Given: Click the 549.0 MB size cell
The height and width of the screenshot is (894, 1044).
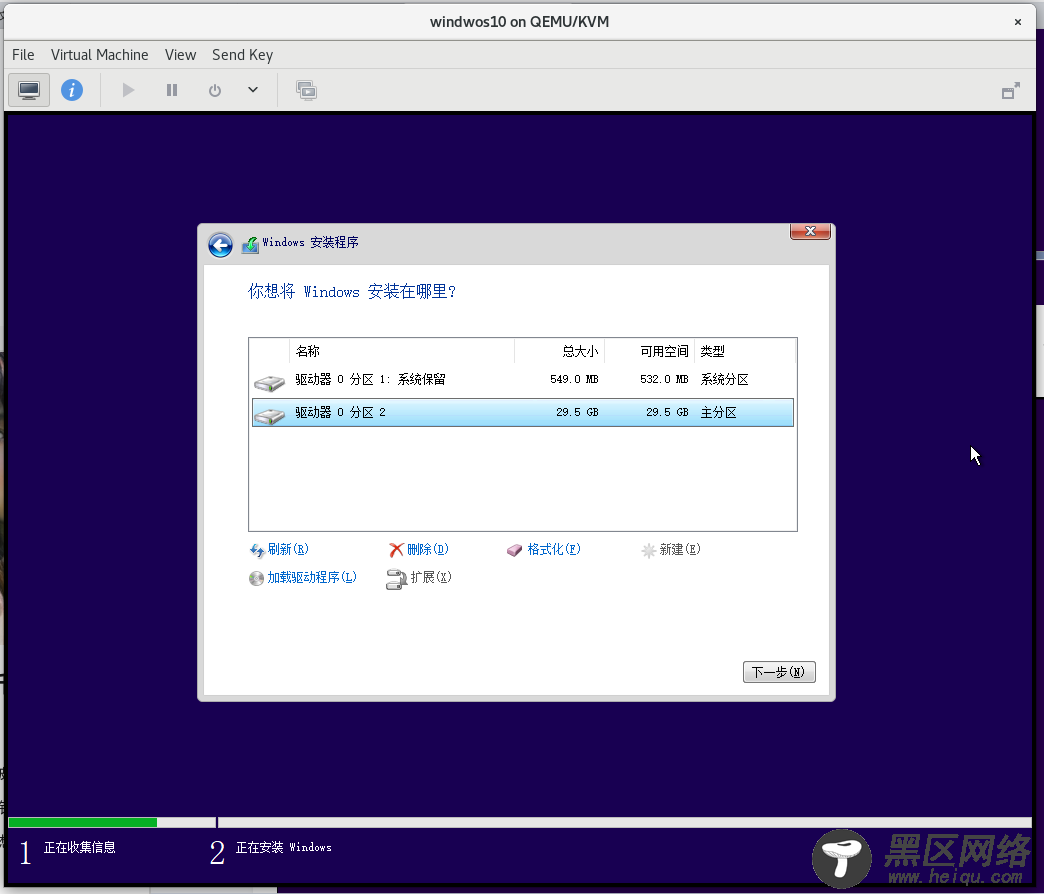Looking at the screenshot, I should [x=574, y=379].
